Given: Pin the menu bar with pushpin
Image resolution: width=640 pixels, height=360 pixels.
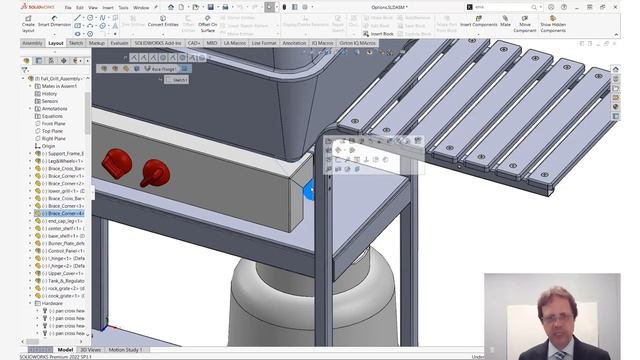Looking at the screenshot, I should (156, 7).
